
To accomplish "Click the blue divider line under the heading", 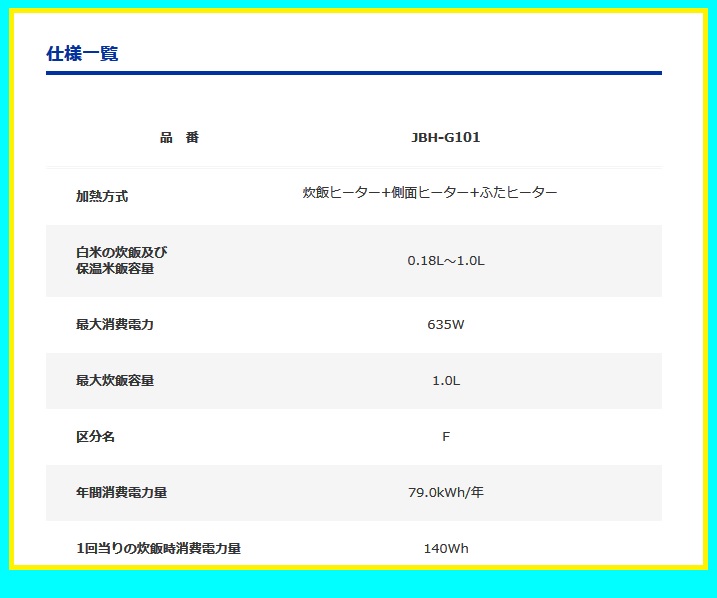I will (x=353, y=73).
